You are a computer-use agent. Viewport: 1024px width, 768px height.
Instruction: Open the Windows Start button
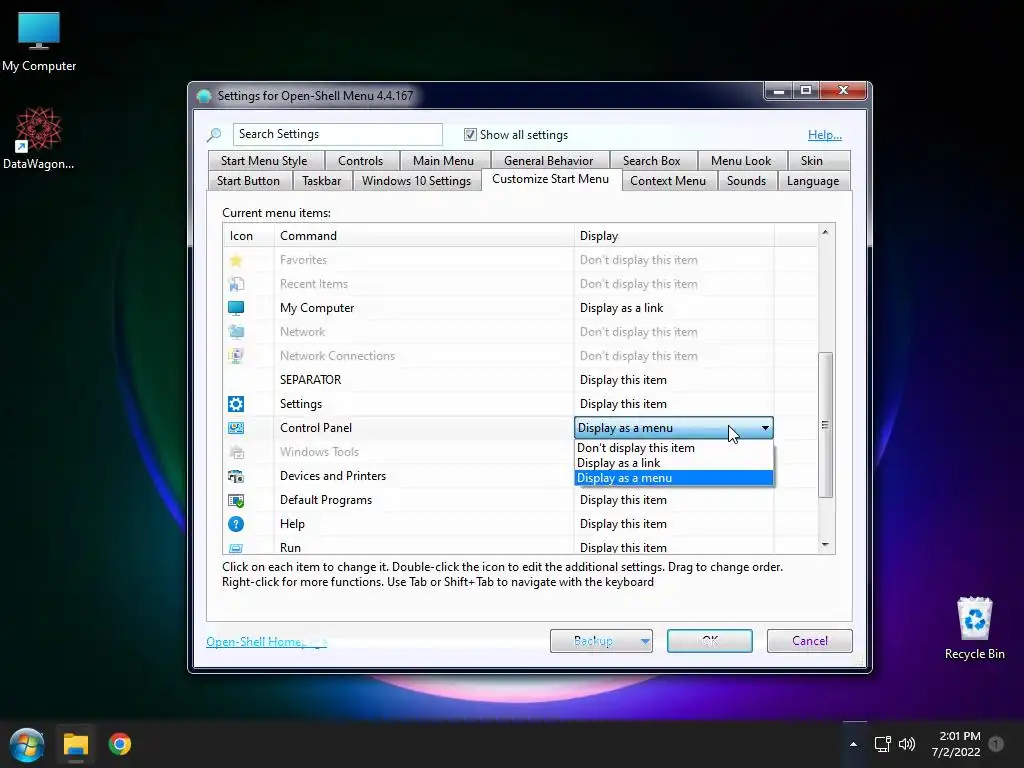click(27, 744)
